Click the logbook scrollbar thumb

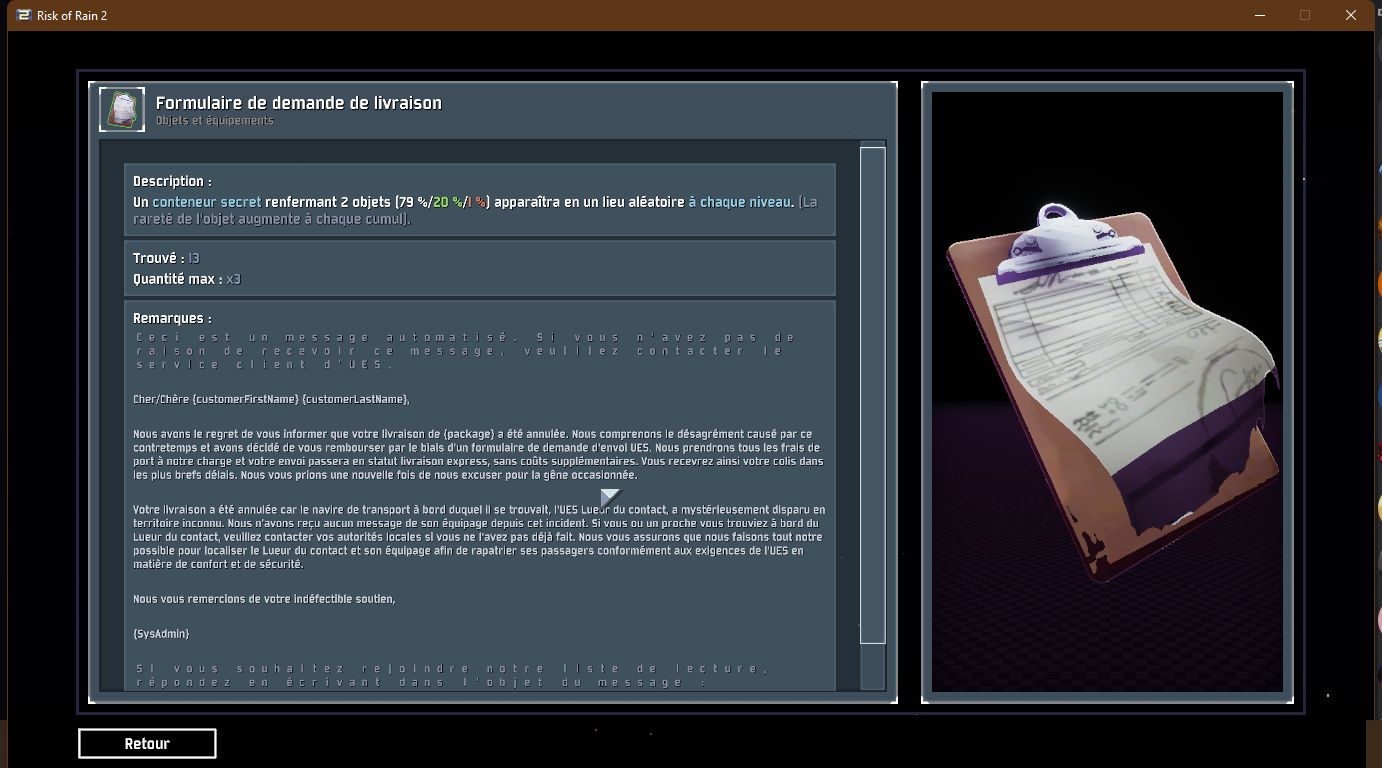(872, 394)
